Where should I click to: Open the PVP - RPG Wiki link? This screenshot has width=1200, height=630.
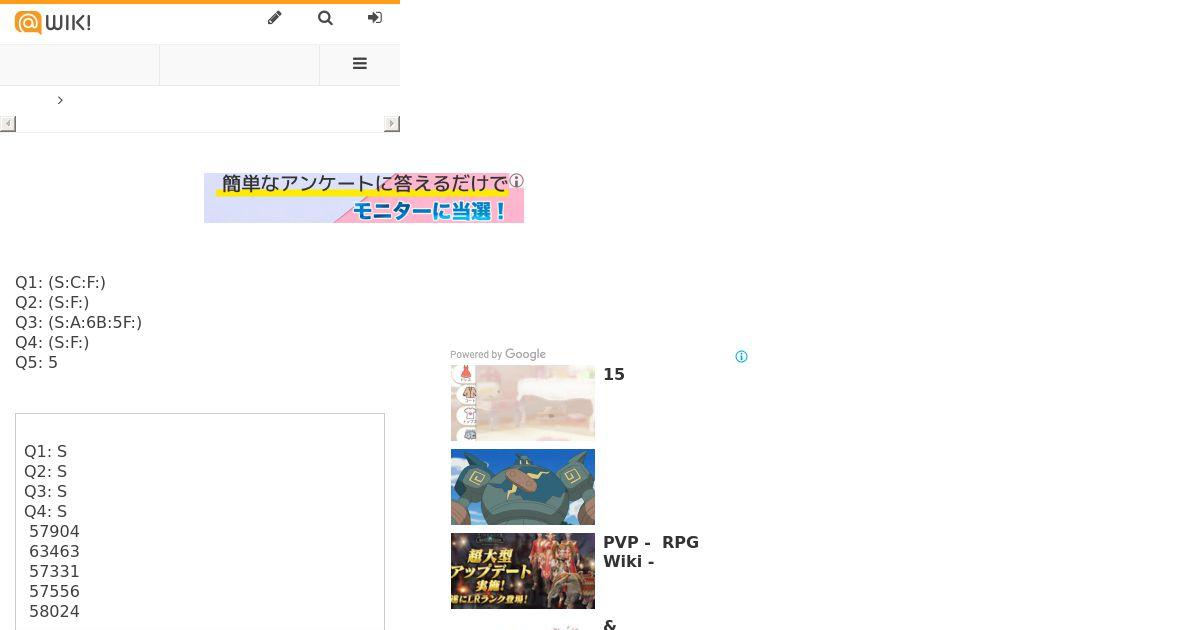(651, 552)
